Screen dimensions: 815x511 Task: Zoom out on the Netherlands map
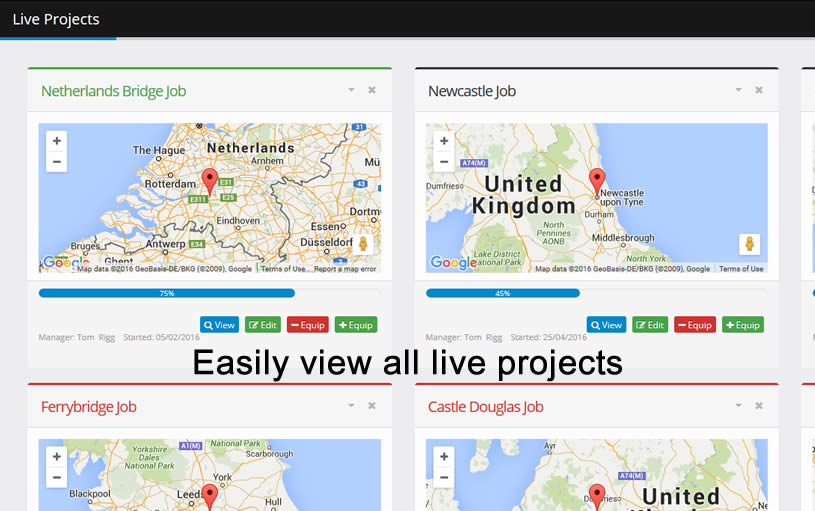[x=57, y=162]
